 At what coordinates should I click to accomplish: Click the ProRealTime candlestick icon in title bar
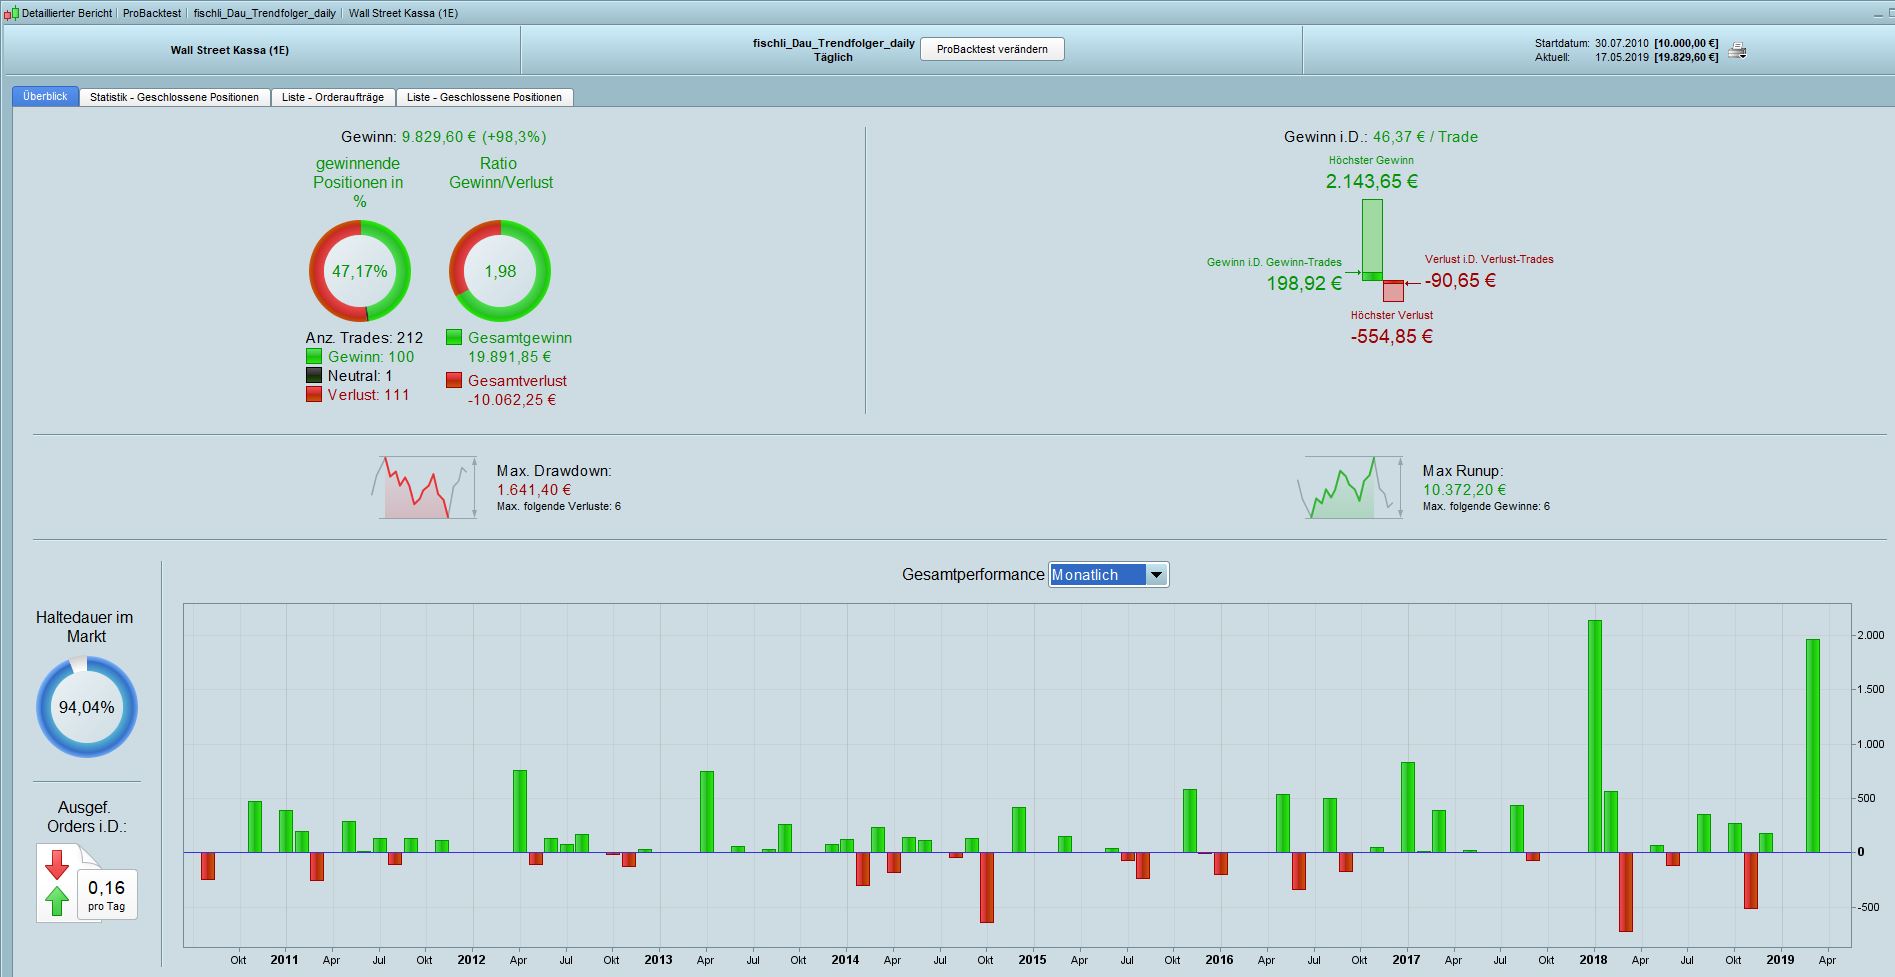click(11, 13)
